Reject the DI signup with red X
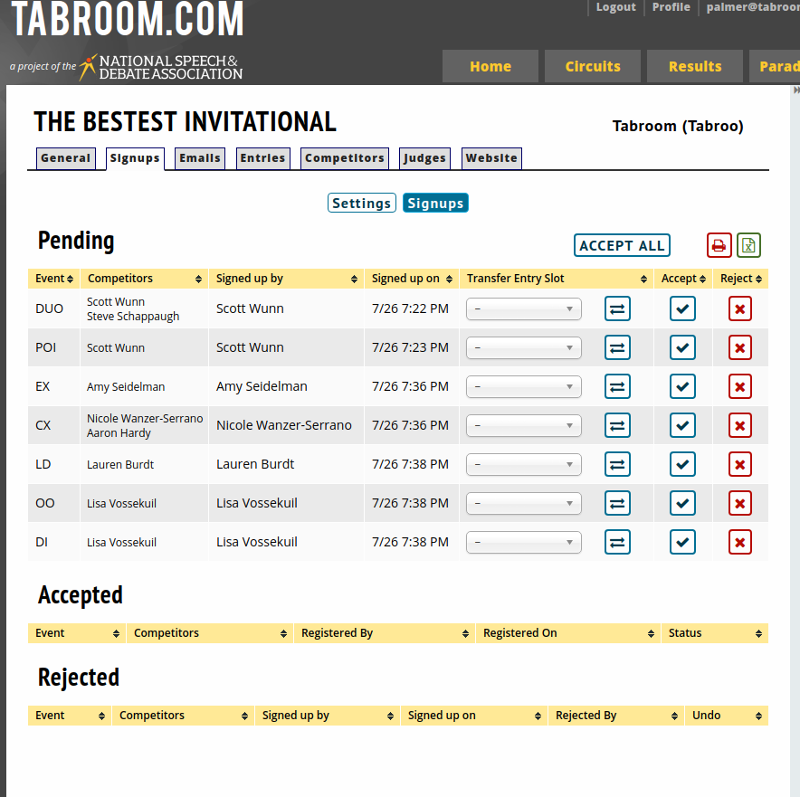This screenshot has width=800, height=797. (x=740, y=543)
